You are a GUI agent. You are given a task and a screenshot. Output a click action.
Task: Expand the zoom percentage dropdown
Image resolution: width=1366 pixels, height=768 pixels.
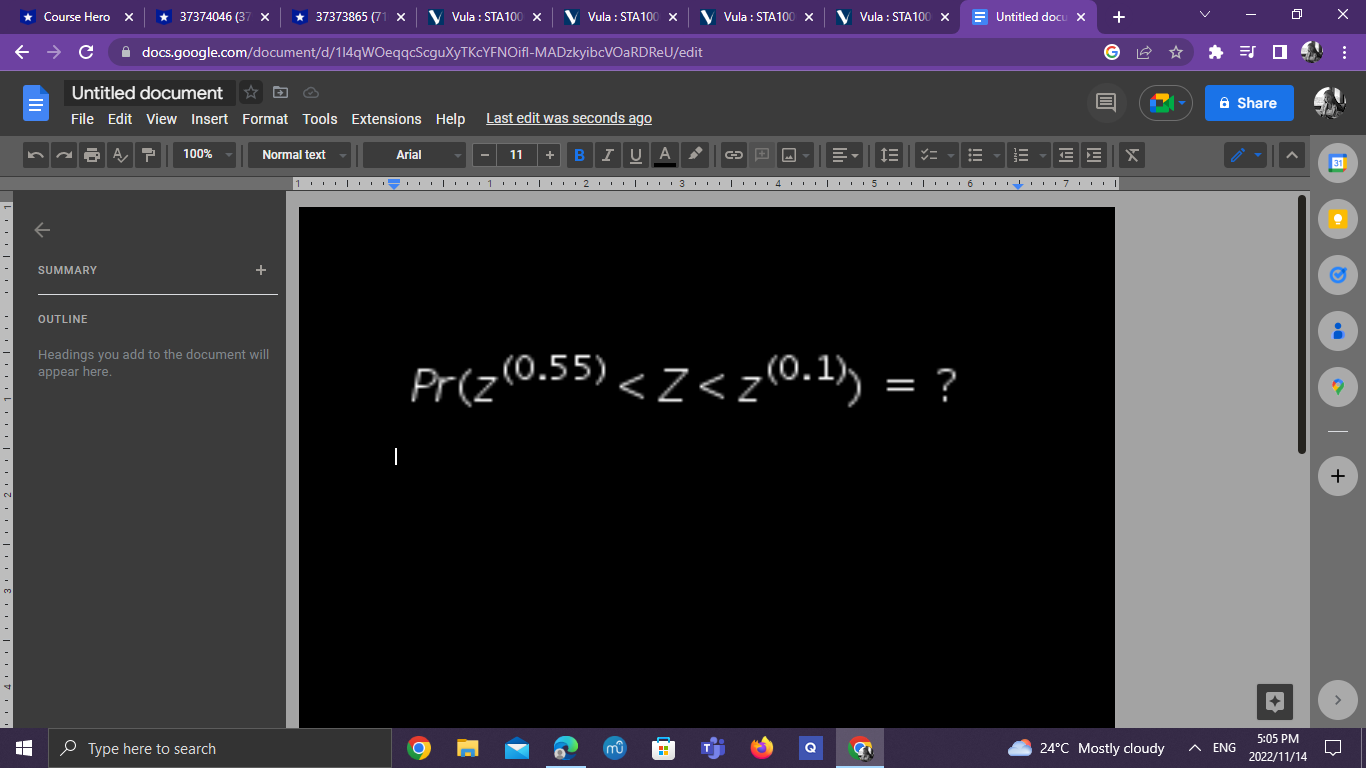[204, 155]
